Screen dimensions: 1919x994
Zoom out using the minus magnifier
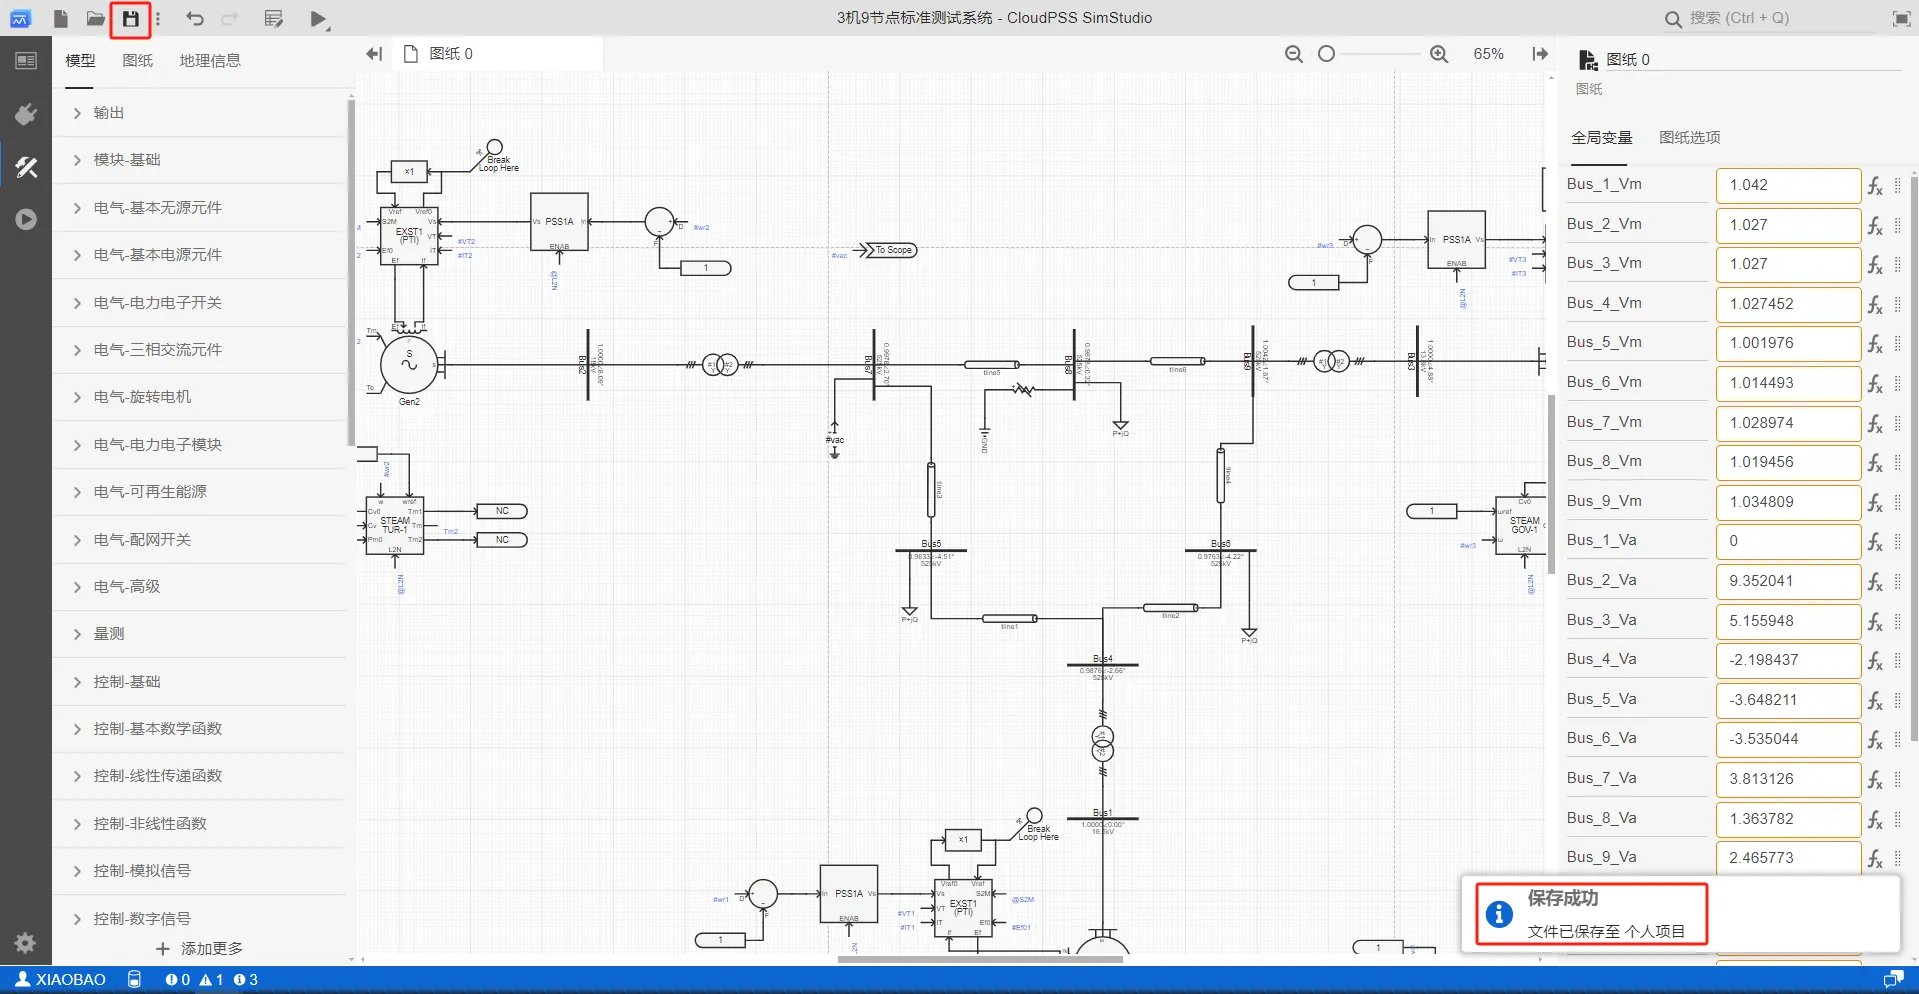pos(1294,54)
